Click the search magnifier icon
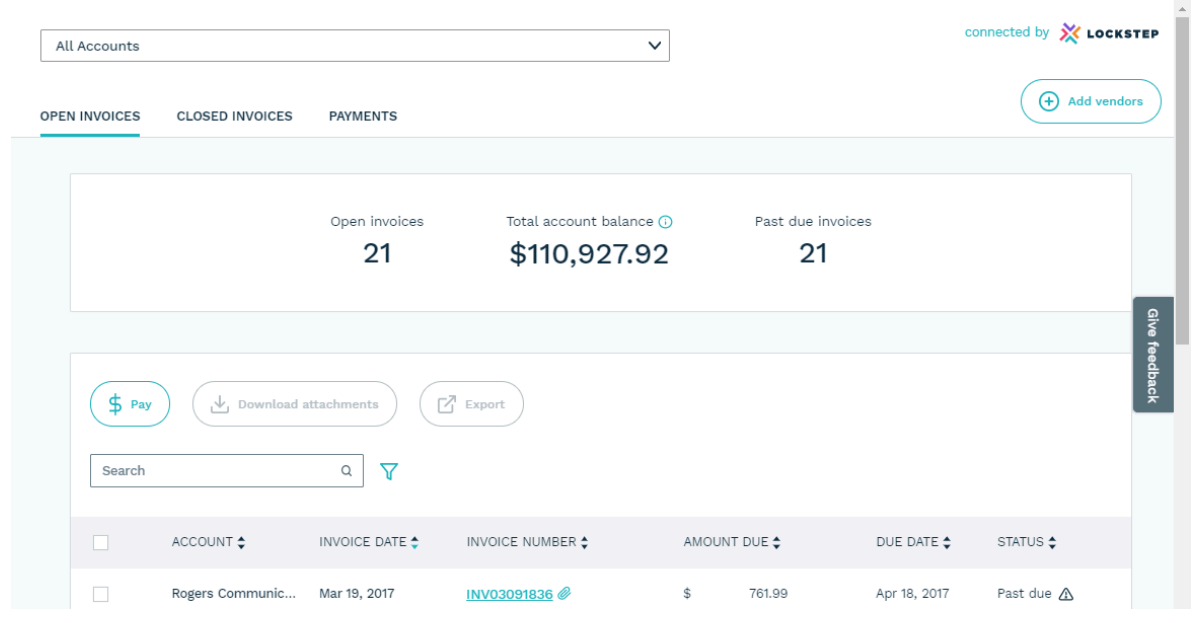Image resolution: width=1193 pixels, height=623 pixels. 346,471
